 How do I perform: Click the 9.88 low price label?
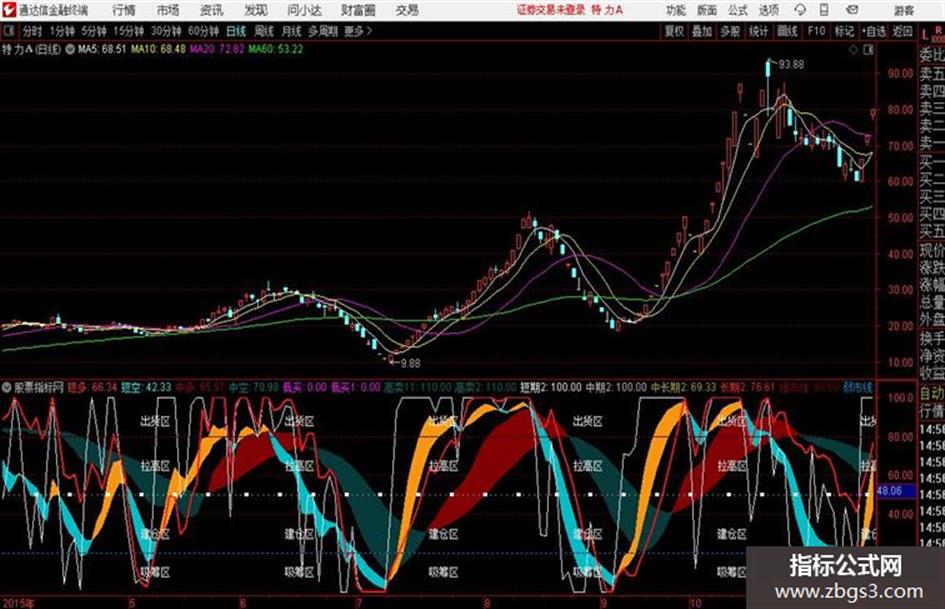[x=410, y=364]
